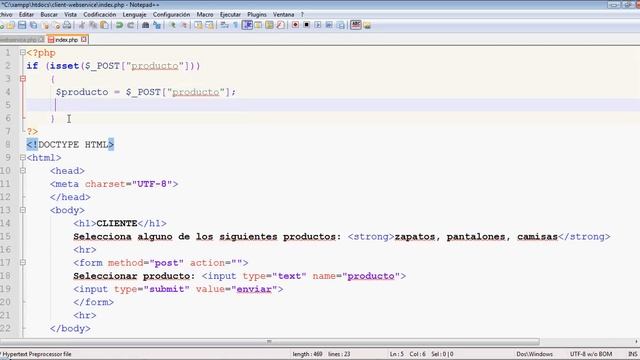Open the Vista menu
640x360 pixels.
(70, 14)
